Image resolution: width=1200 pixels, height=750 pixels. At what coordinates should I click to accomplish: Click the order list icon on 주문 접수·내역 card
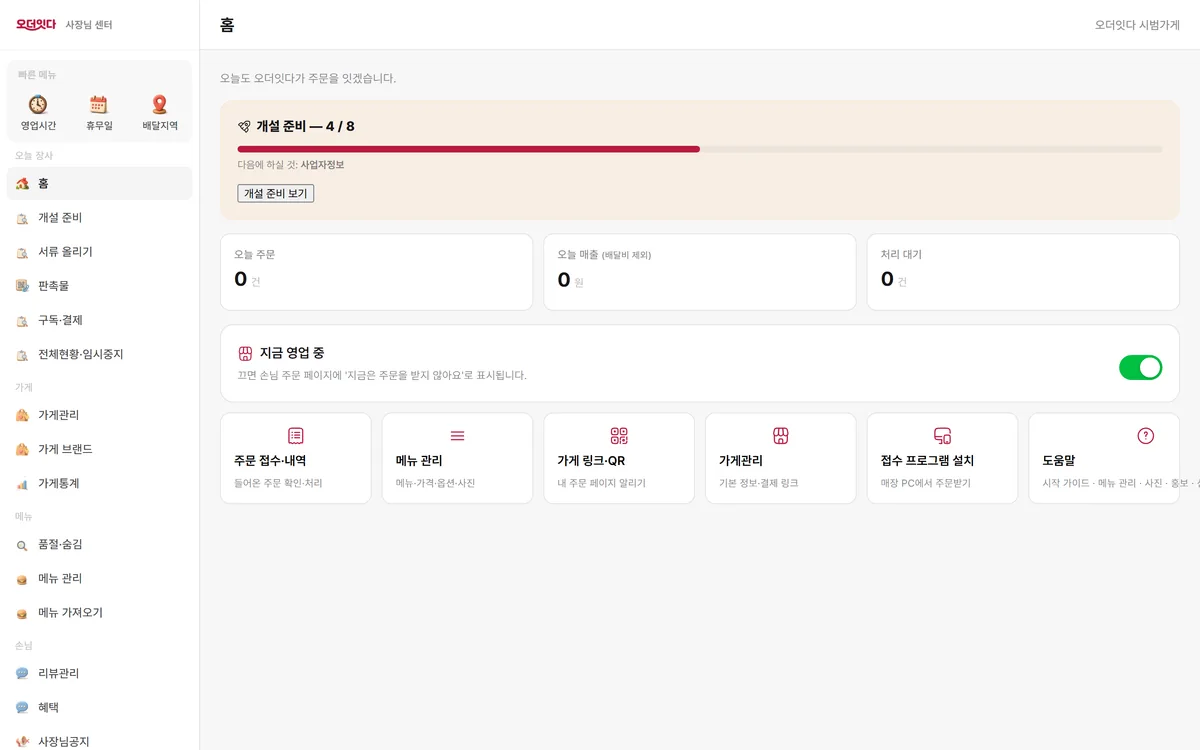pos(296,436)
